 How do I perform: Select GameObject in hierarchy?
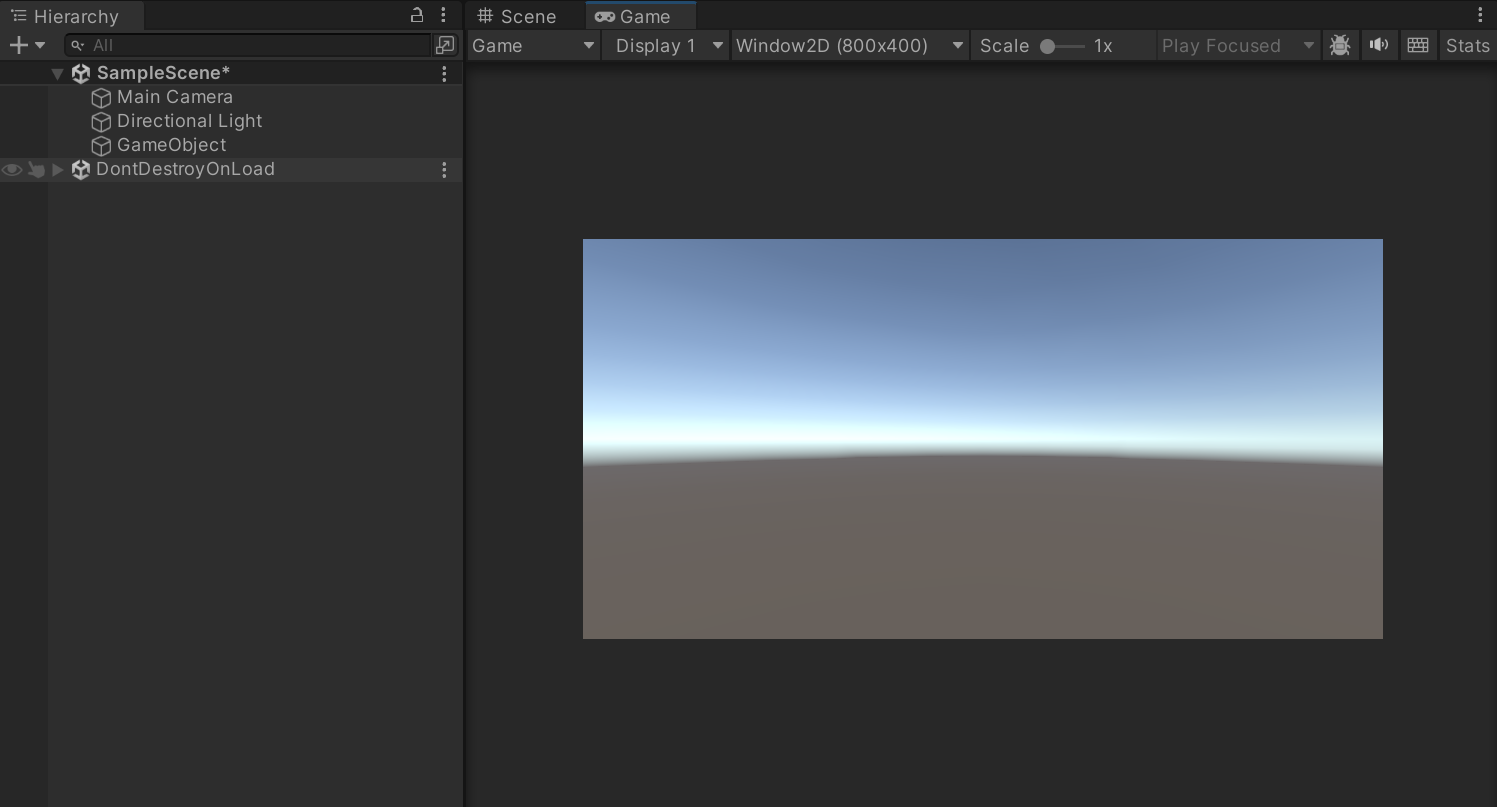[171, 145]
